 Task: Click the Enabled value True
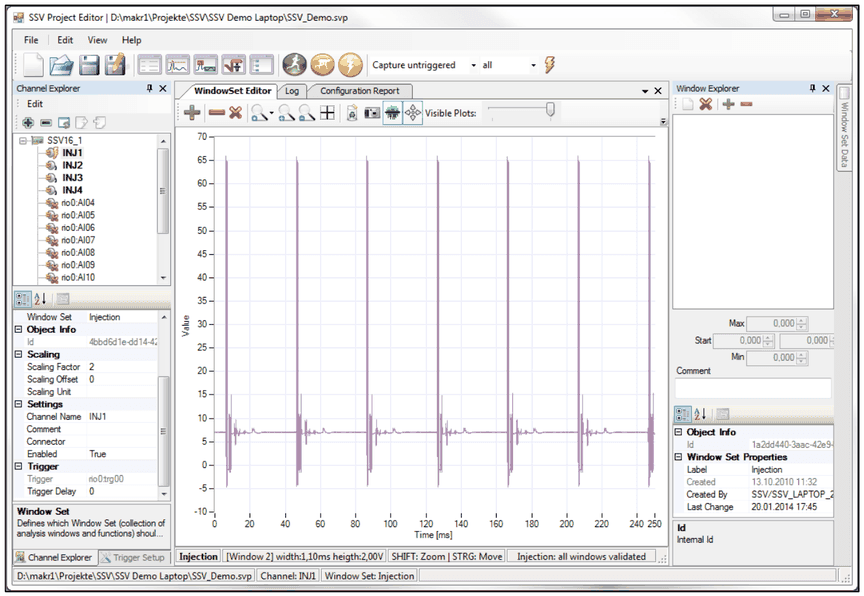click(122, 454)
